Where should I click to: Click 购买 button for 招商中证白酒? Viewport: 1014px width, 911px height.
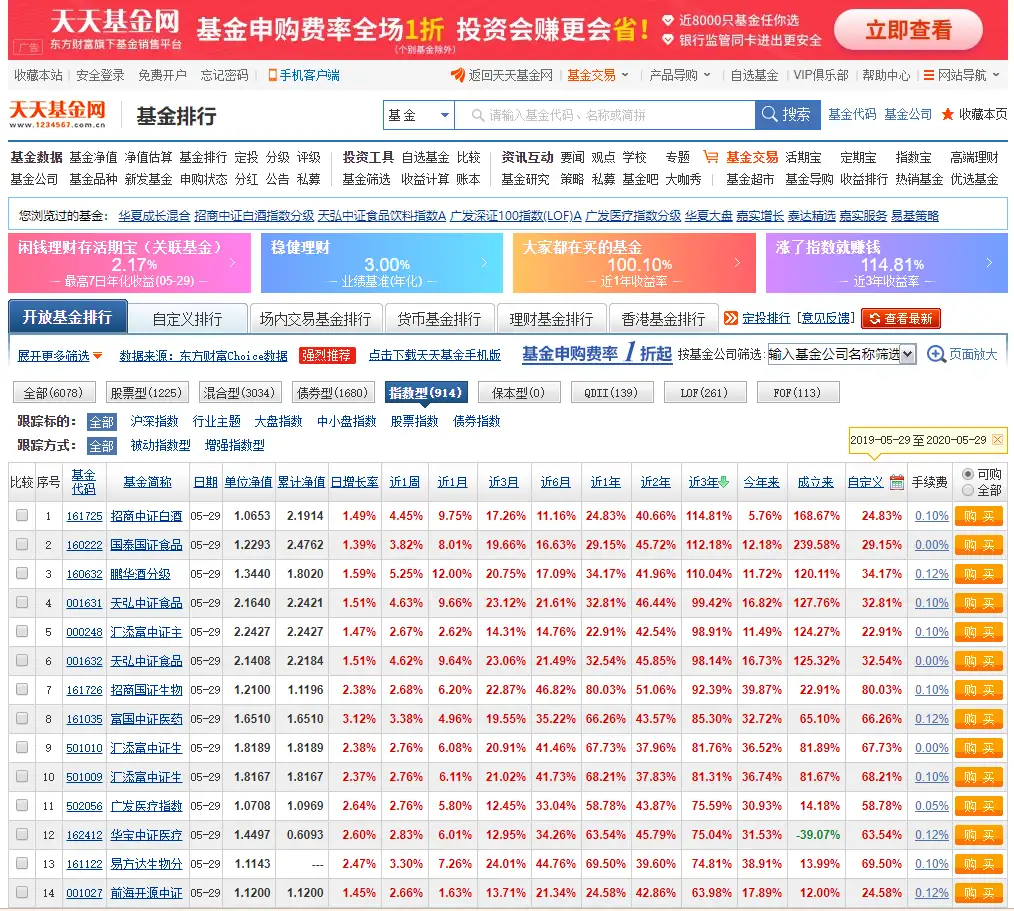pos(978,516)
